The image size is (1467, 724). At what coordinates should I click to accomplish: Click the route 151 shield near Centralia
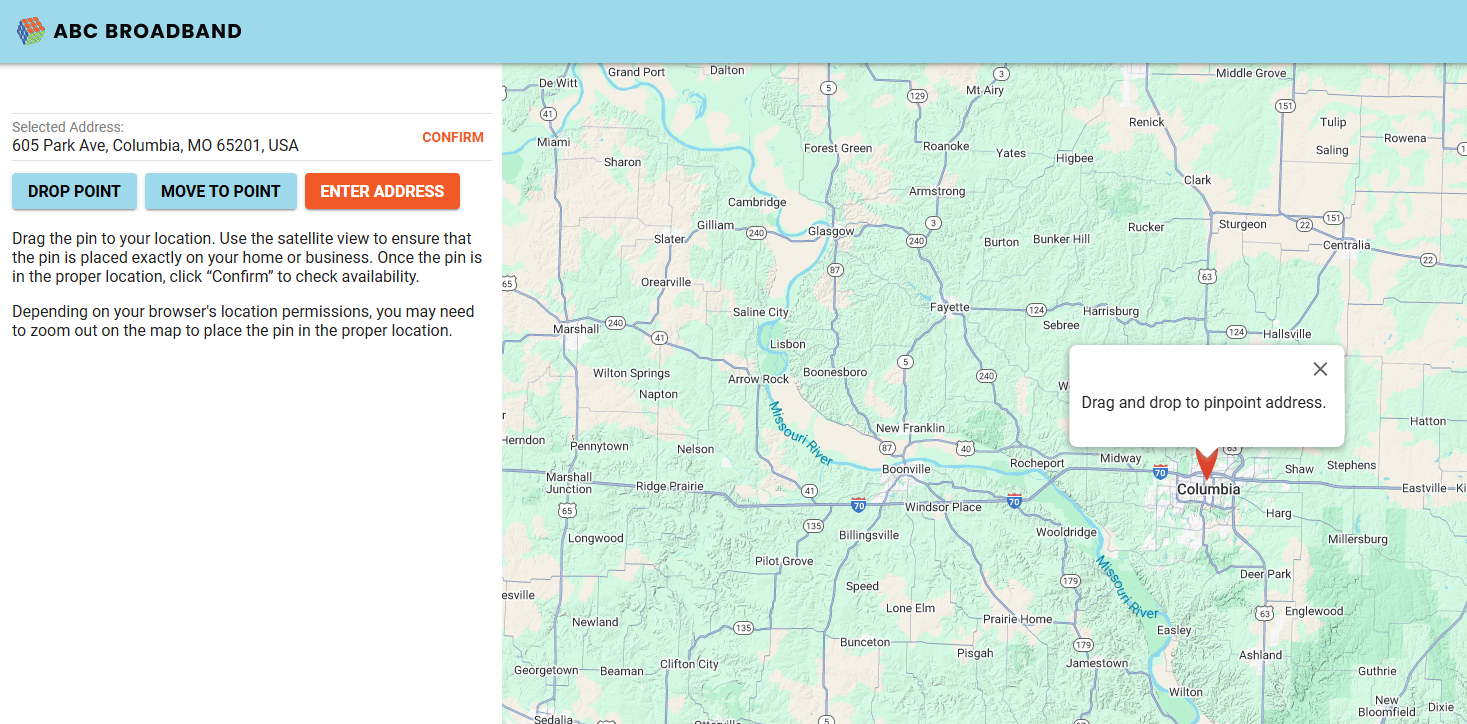tap(1332, 217)
